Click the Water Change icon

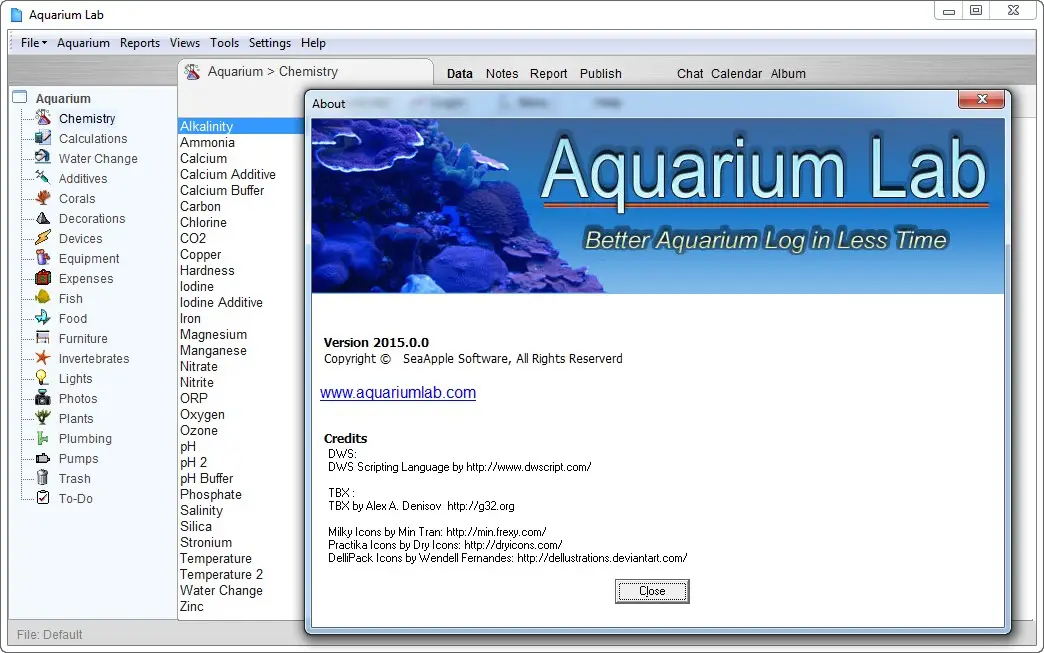click(x=43, y=158)
